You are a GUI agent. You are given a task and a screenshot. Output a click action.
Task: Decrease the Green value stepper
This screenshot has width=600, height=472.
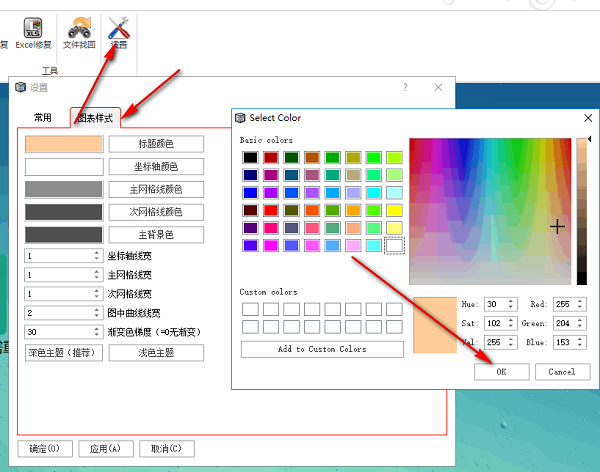click(580, 327)
